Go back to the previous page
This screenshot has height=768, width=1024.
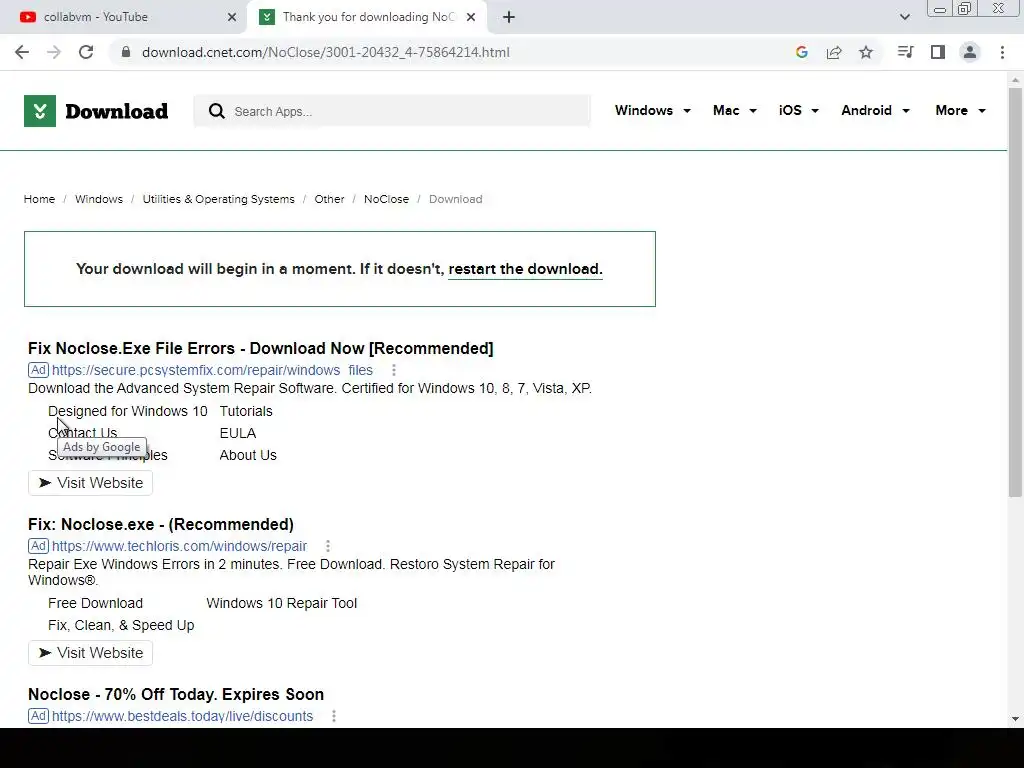(22, 52)
